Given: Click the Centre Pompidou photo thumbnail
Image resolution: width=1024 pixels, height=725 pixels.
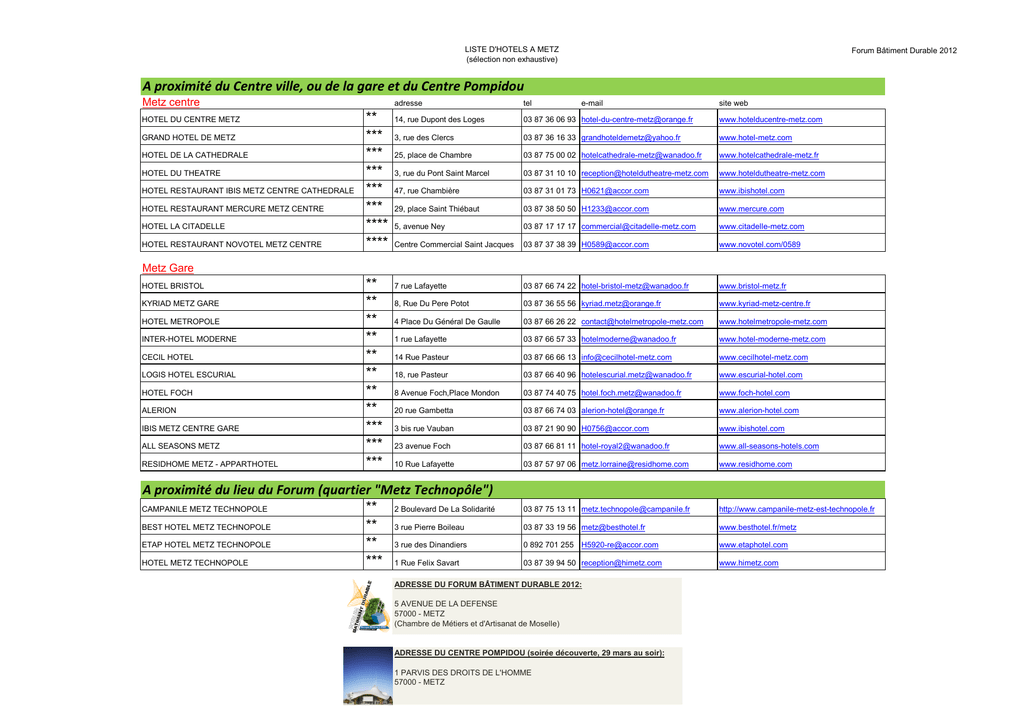Looking at the screenshot, I should pos(368,676).
